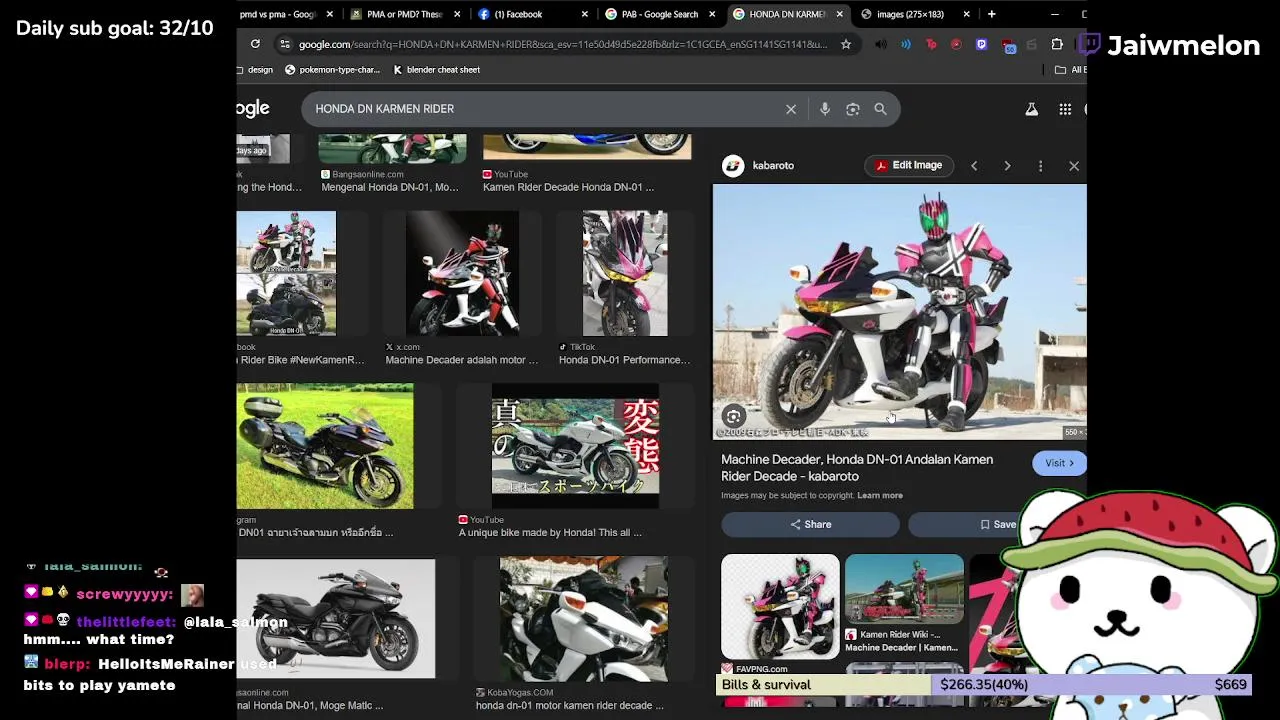This screenshot has height=720, width=1280.
Task: Open three-dot options in image preview
Action: (x=1040, y=166)
